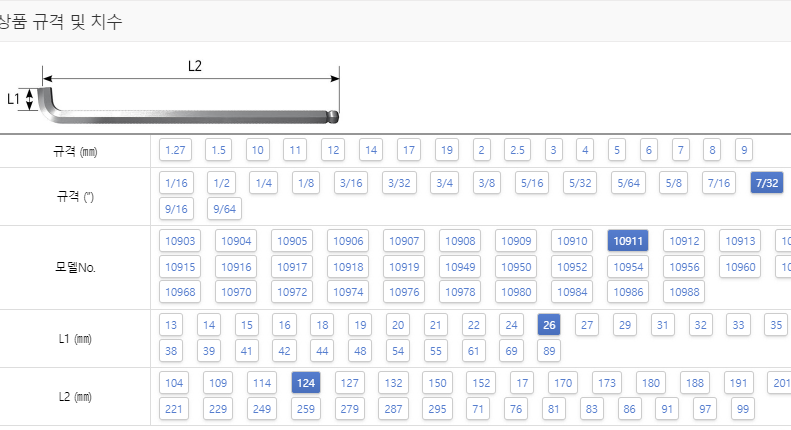
Task: Choose L1 length 89 mm
Action: 549,350
